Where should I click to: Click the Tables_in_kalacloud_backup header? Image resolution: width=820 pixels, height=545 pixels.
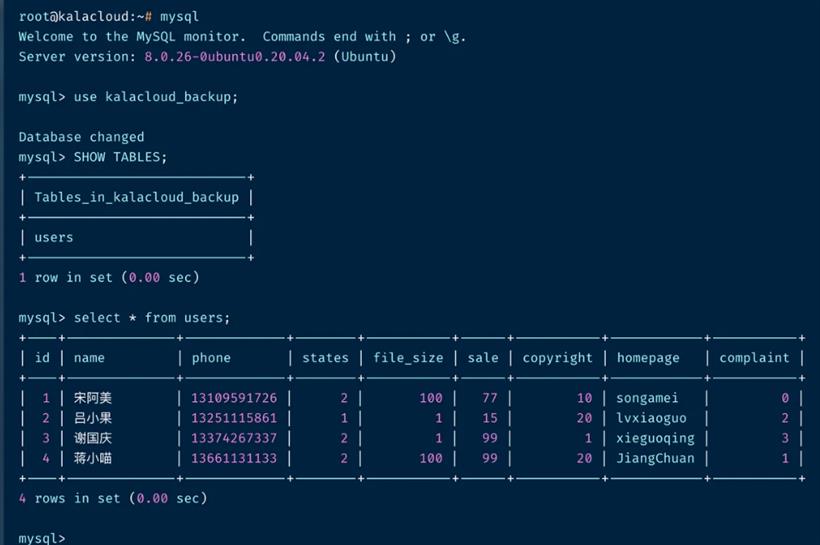click(x=136, y=198)
